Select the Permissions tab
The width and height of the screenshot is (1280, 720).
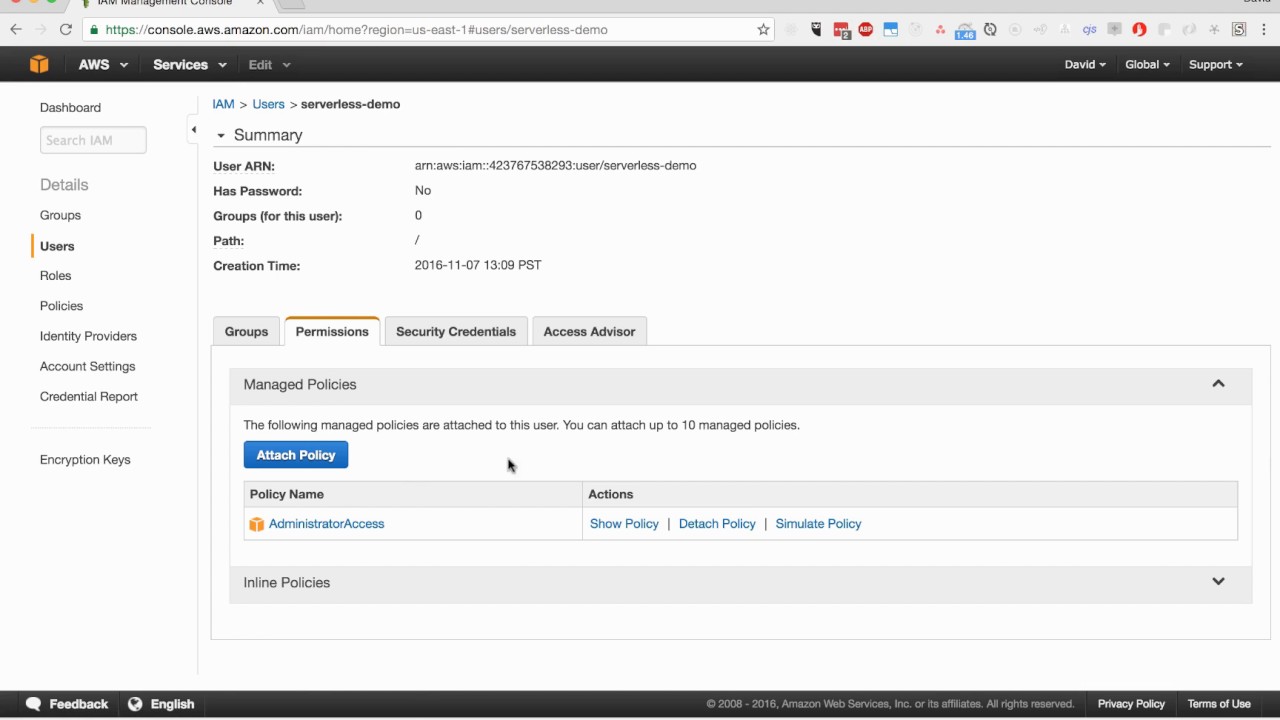coord(332,332)
